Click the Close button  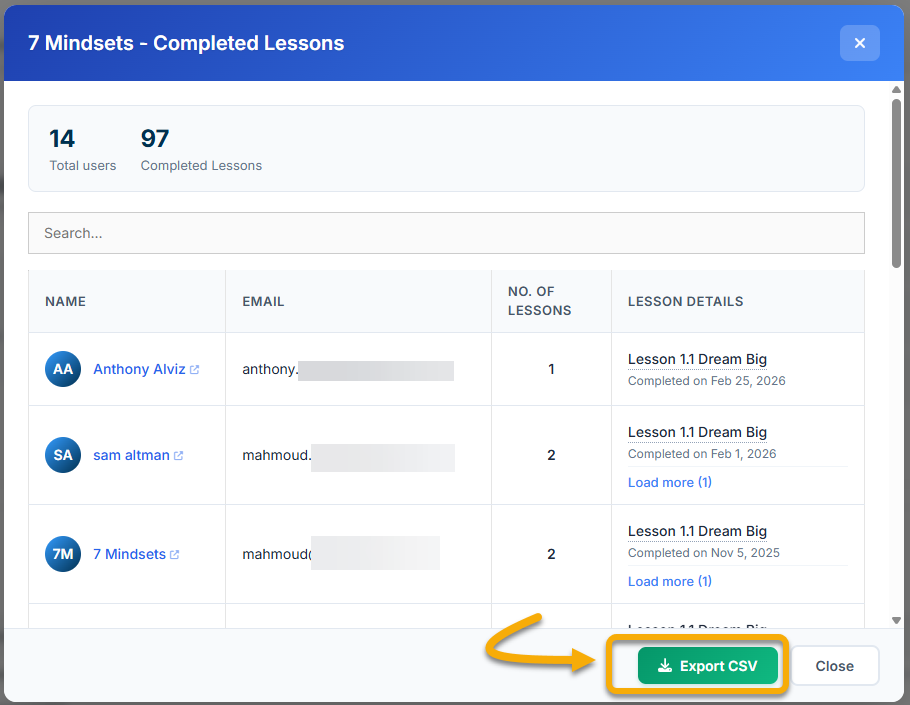(x=835, y=666)
